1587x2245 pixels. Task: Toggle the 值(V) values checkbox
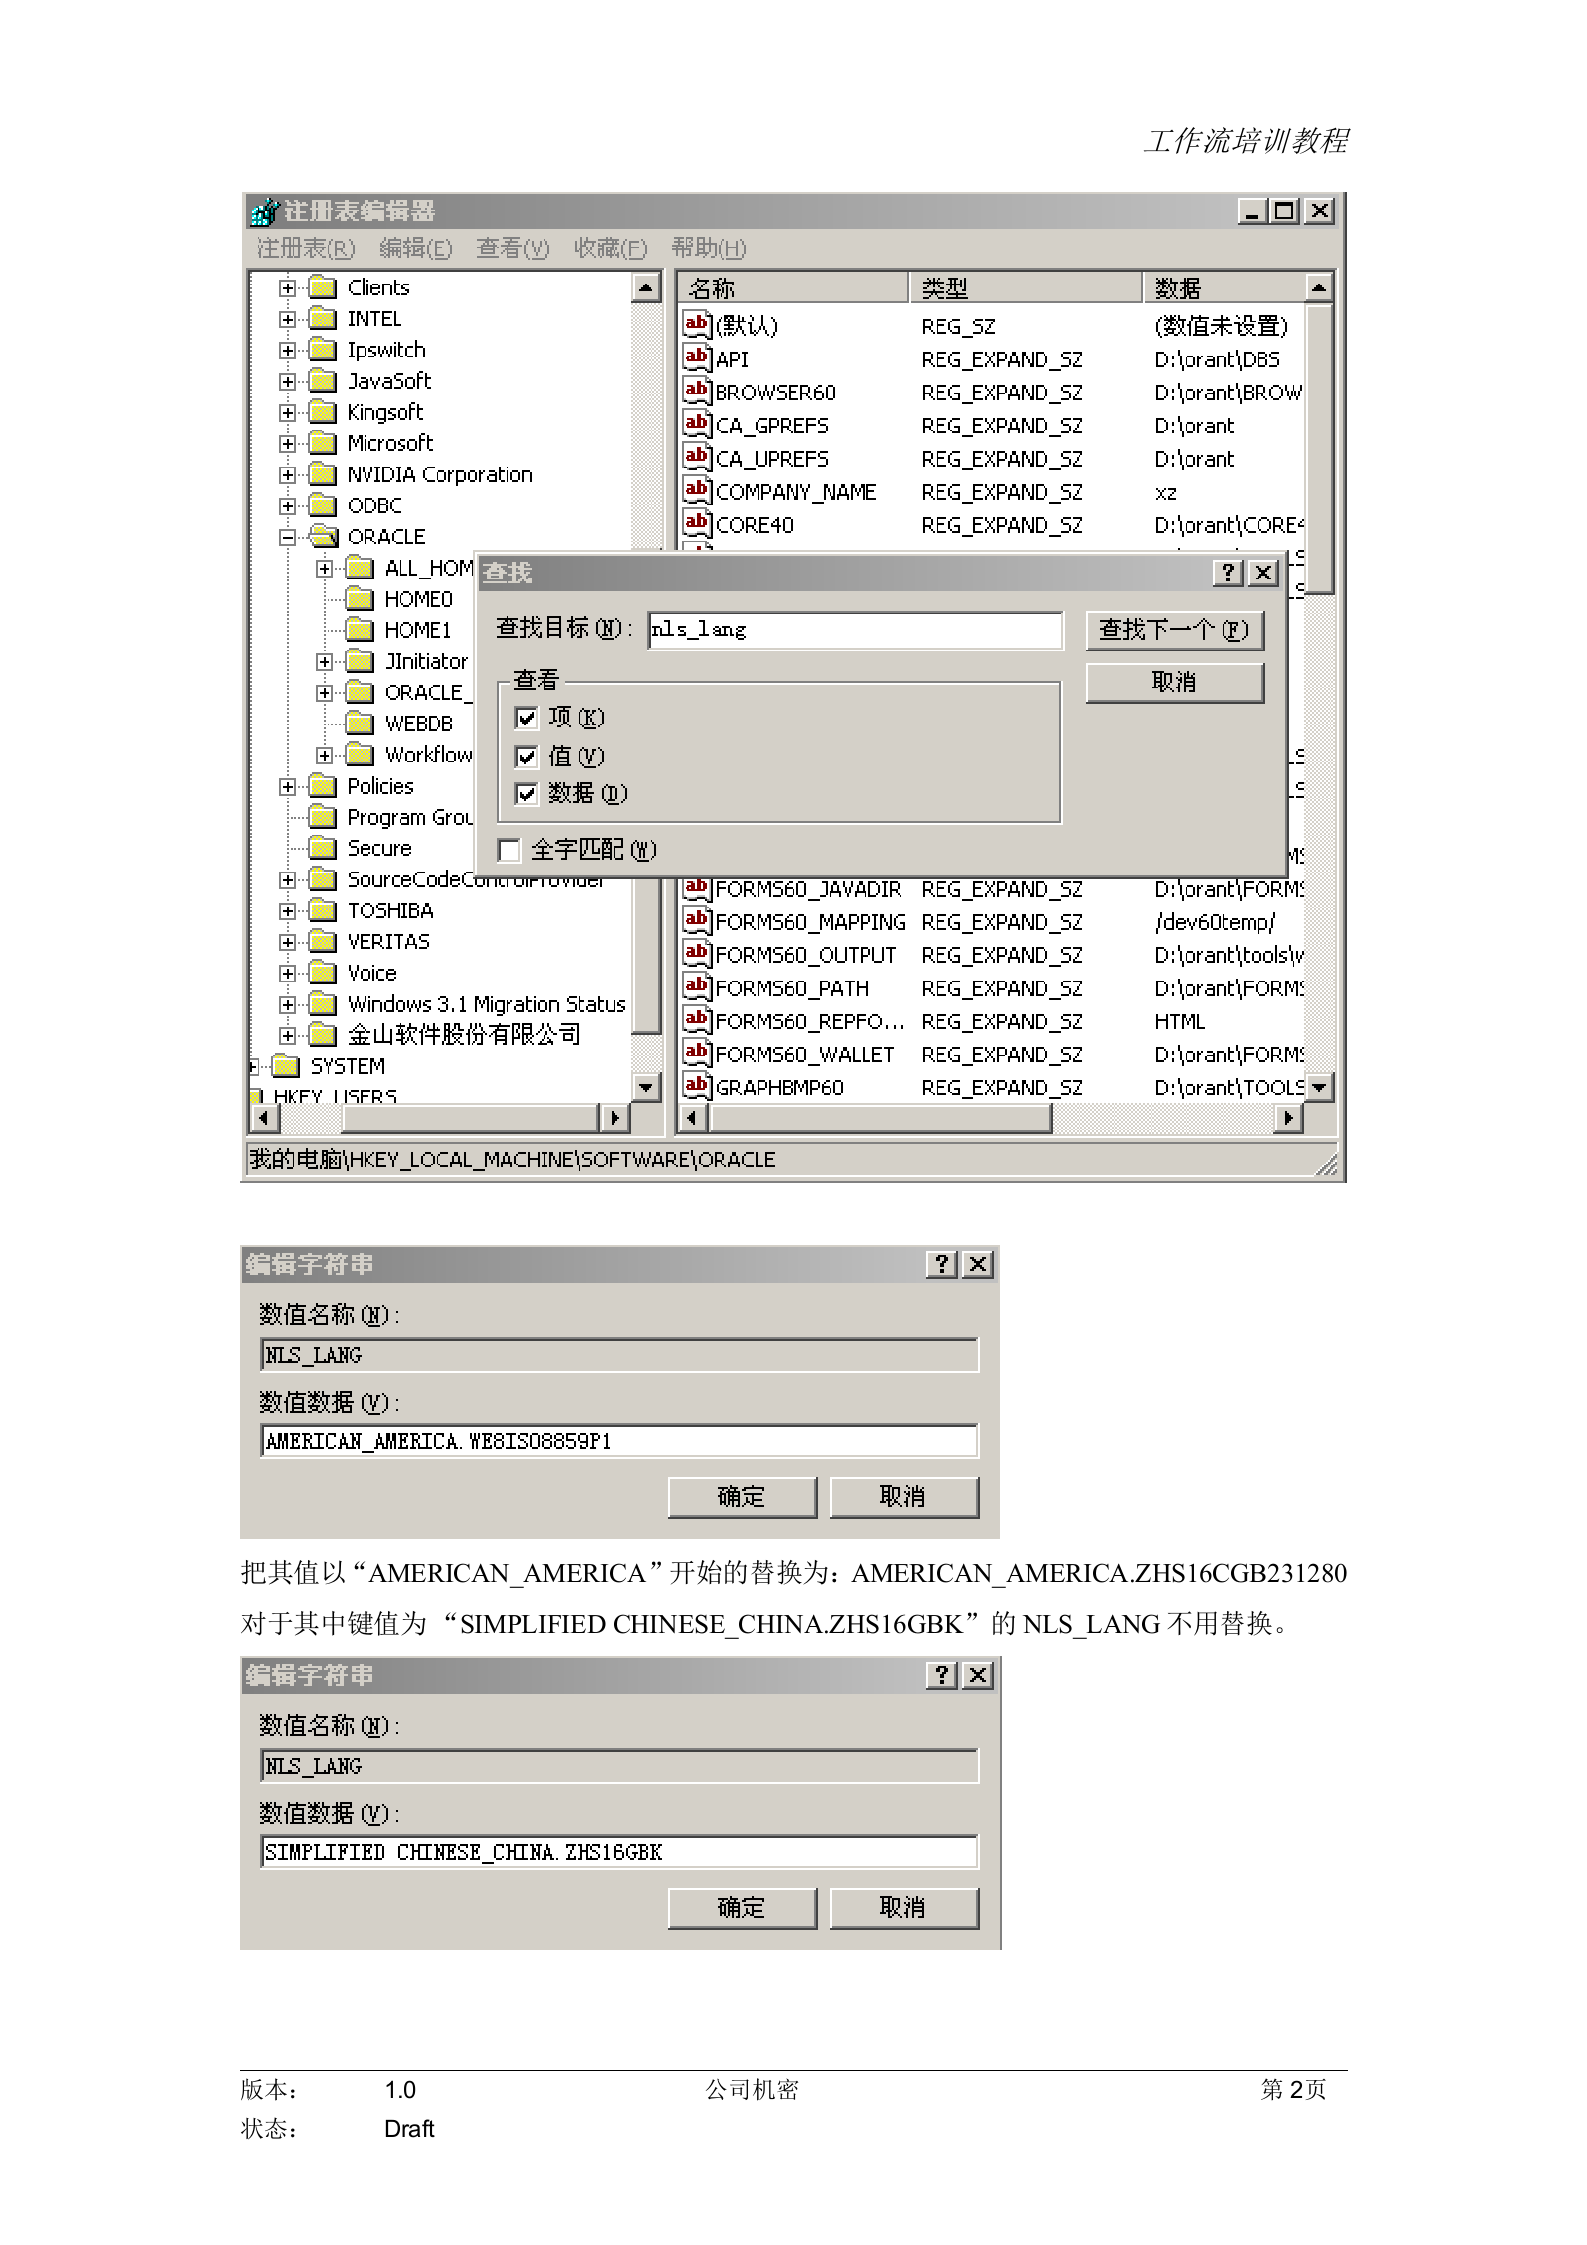tap(526, 756)
